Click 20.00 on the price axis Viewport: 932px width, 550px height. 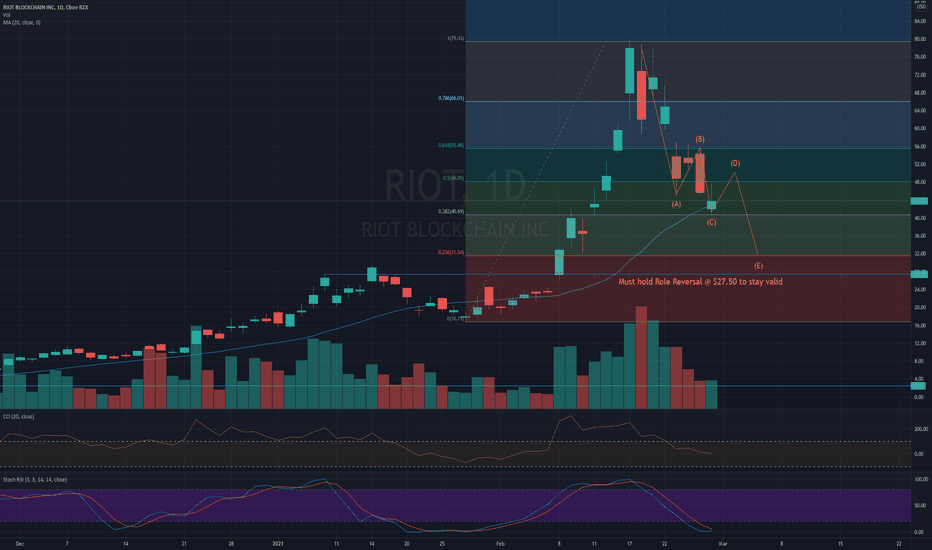920,307
